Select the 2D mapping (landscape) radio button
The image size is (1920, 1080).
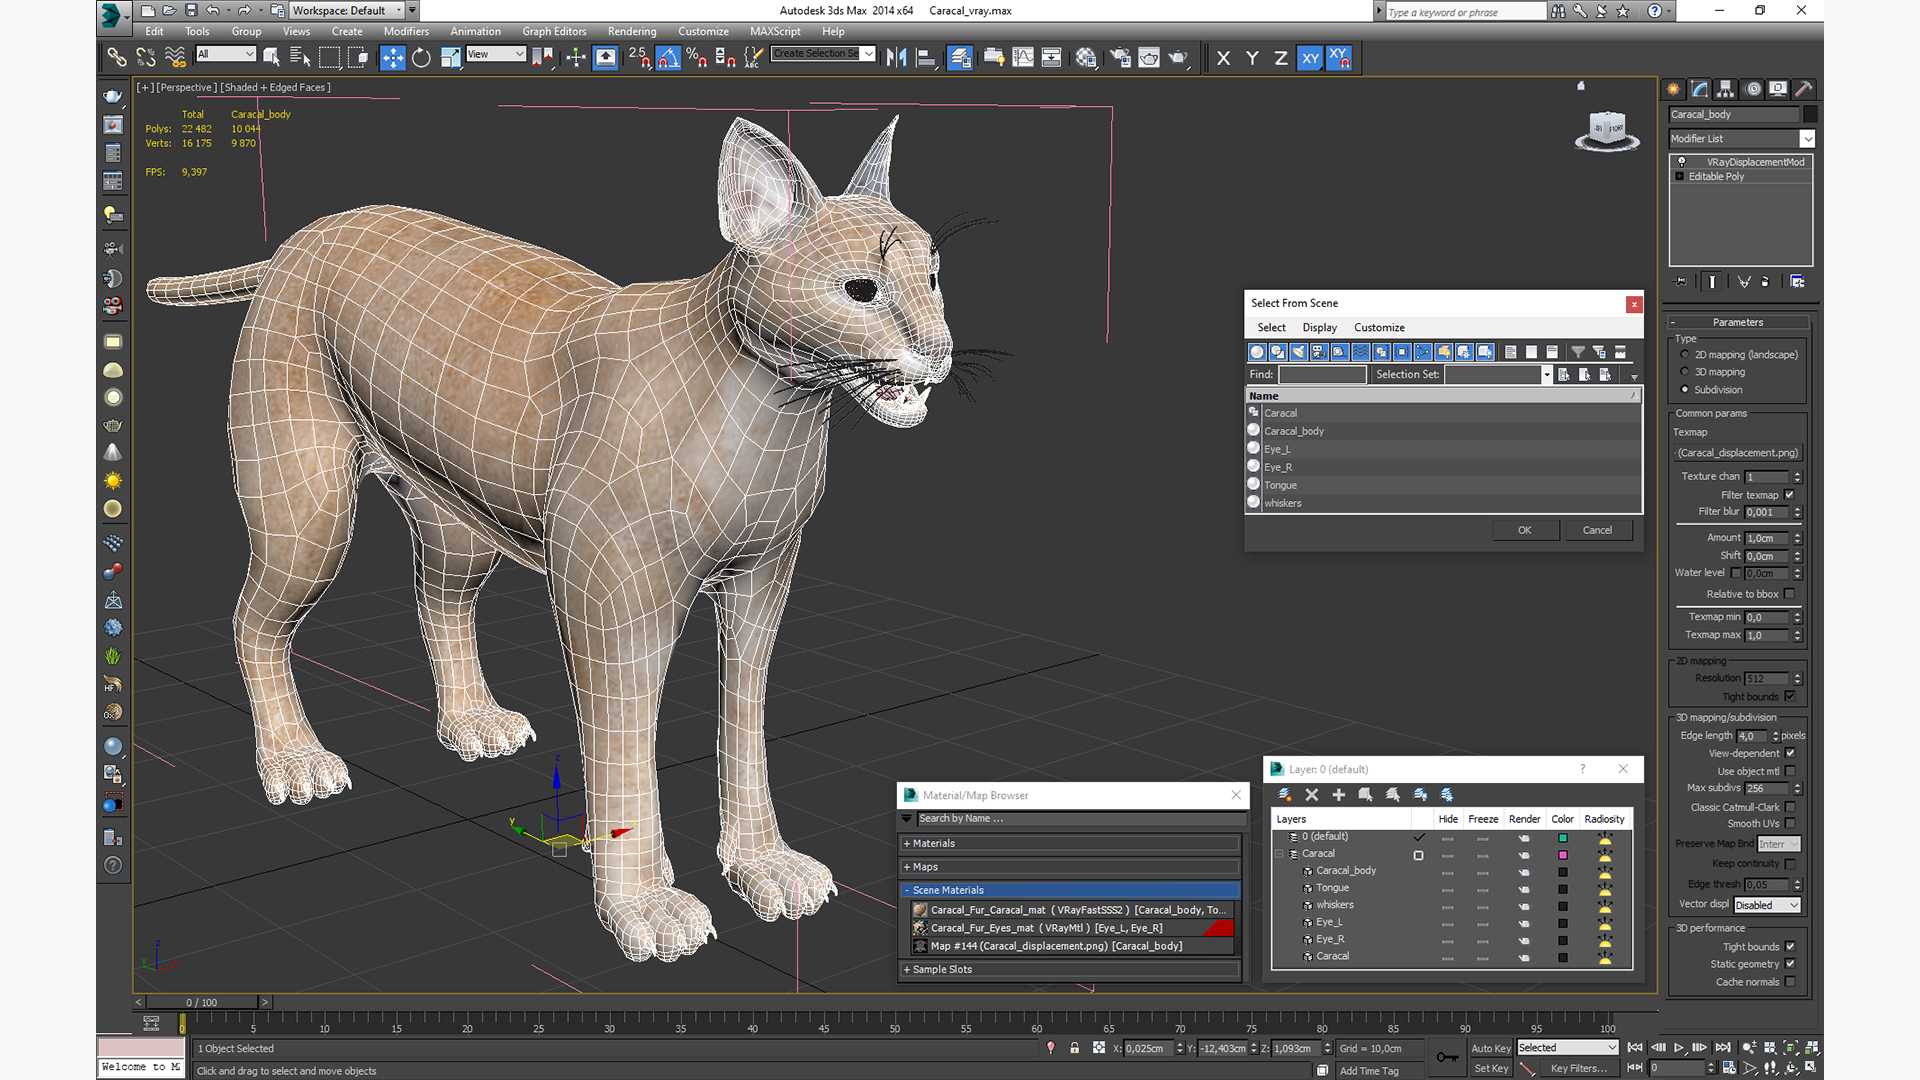pos(1685,355)
